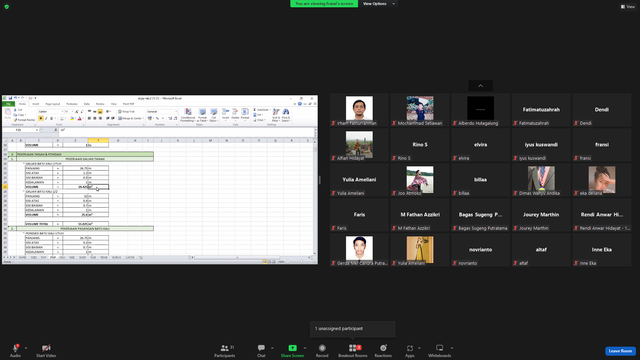Open the Formulas ribbon tab
Screen dimensions: 640x360
tap(72, 104)
